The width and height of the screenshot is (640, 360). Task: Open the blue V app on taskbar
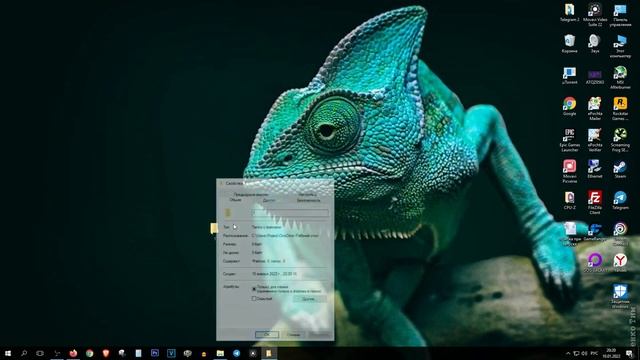(x=171, y=353)
